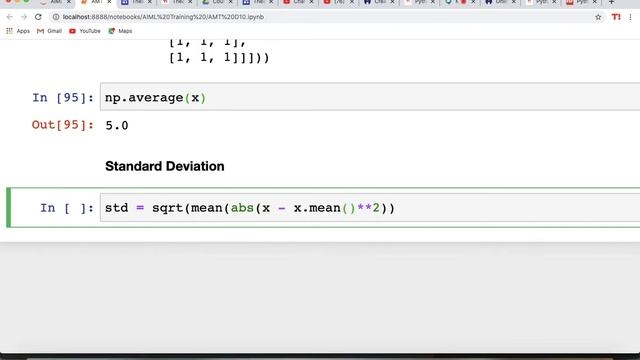Click the empty In [ ]: prompt
The height and width of the screenshot is (360, 640).
tap(67, 208)
